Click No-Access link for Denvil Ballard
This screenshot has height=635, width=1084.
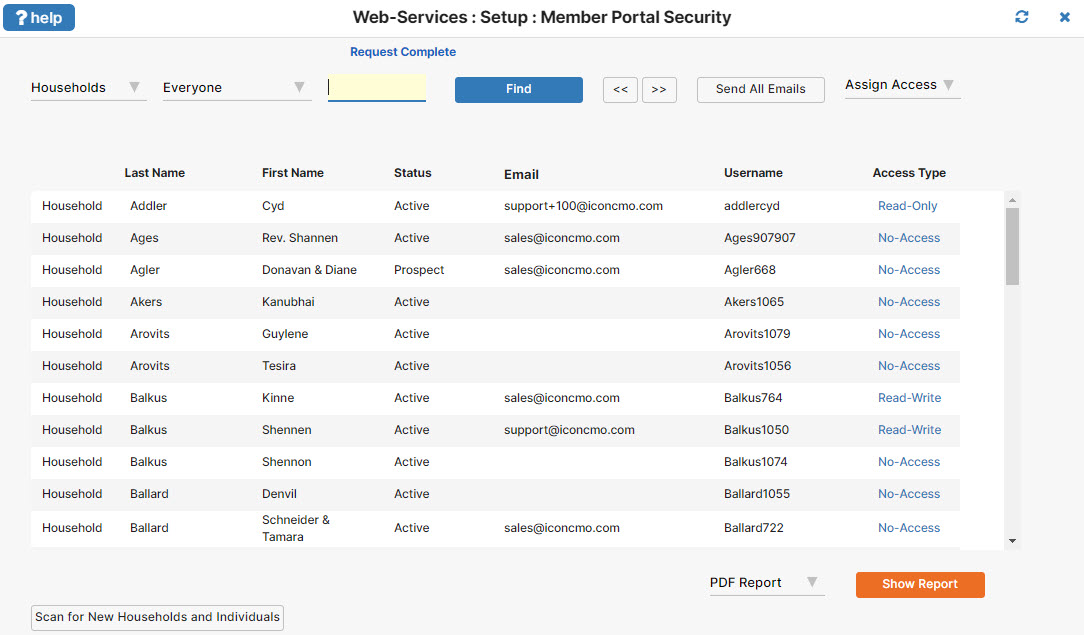click(909, 493)
